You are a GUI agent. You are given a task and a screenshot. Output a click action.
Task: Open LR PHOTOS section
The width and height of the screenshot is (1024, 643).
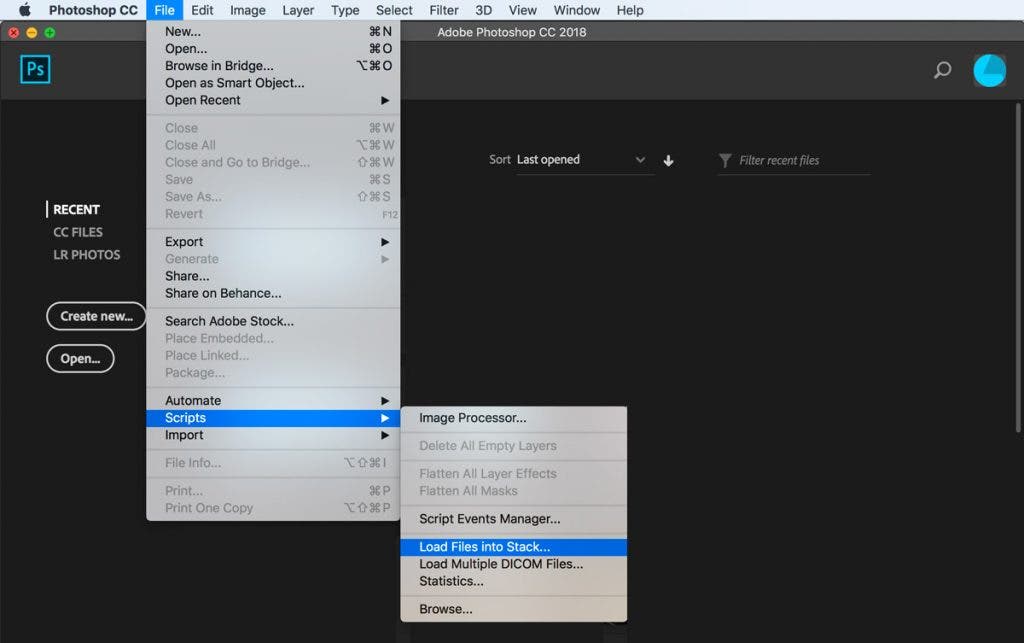(x=87, y=255)
